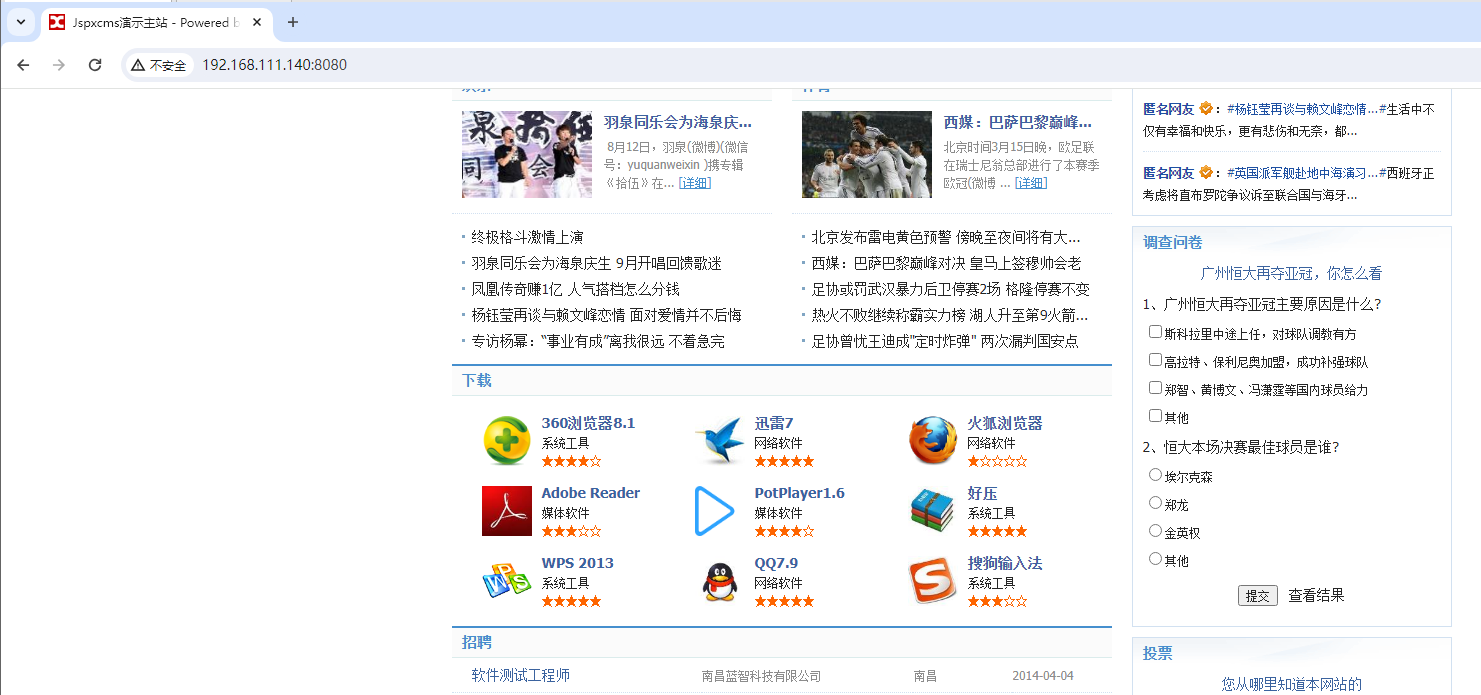The height and width of the screenshot is (695, 1481).
Task: Open the 招聘 section heading
Action: tap(477, 642)
